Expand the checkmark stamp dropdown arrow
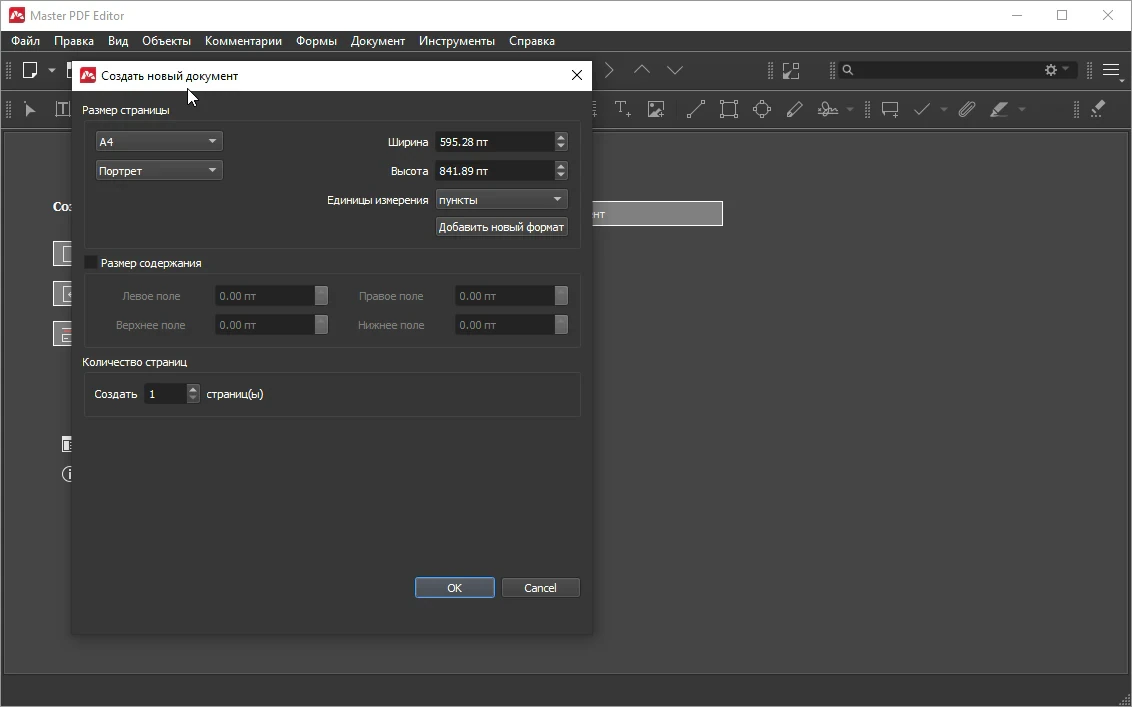This screenshot has width=1132, height=707. point(944,110)
